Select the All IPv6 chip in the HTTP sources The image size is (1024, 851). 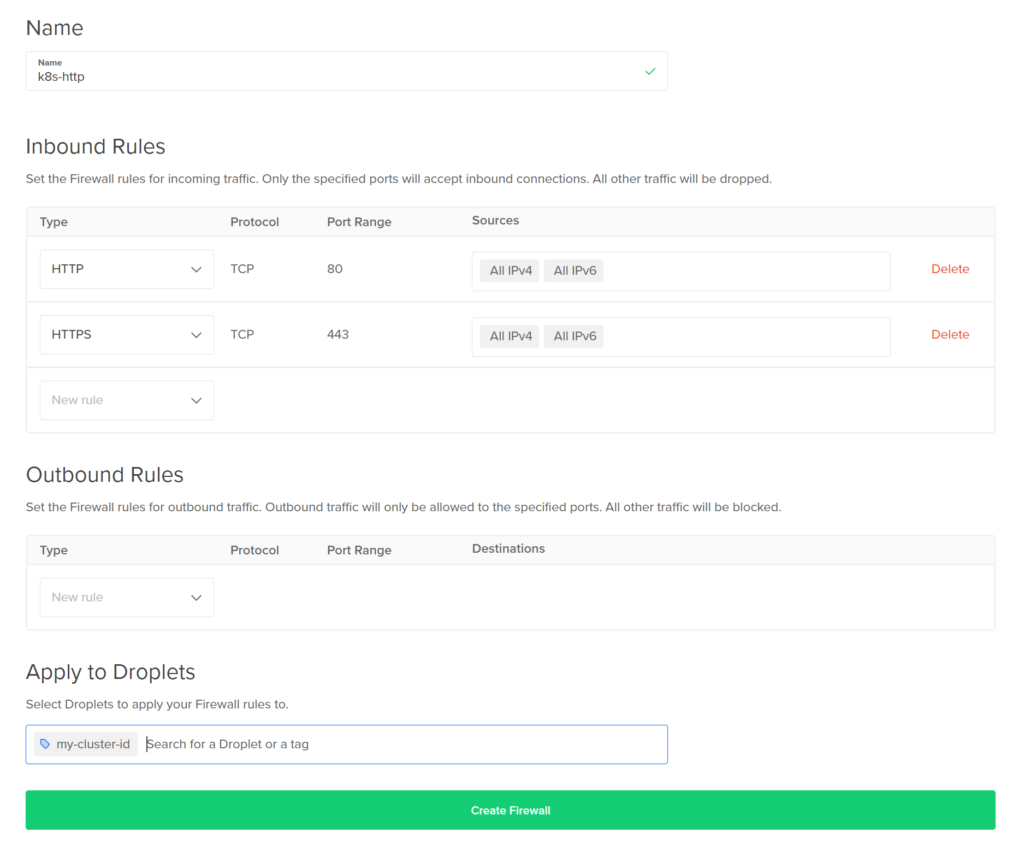573,269
